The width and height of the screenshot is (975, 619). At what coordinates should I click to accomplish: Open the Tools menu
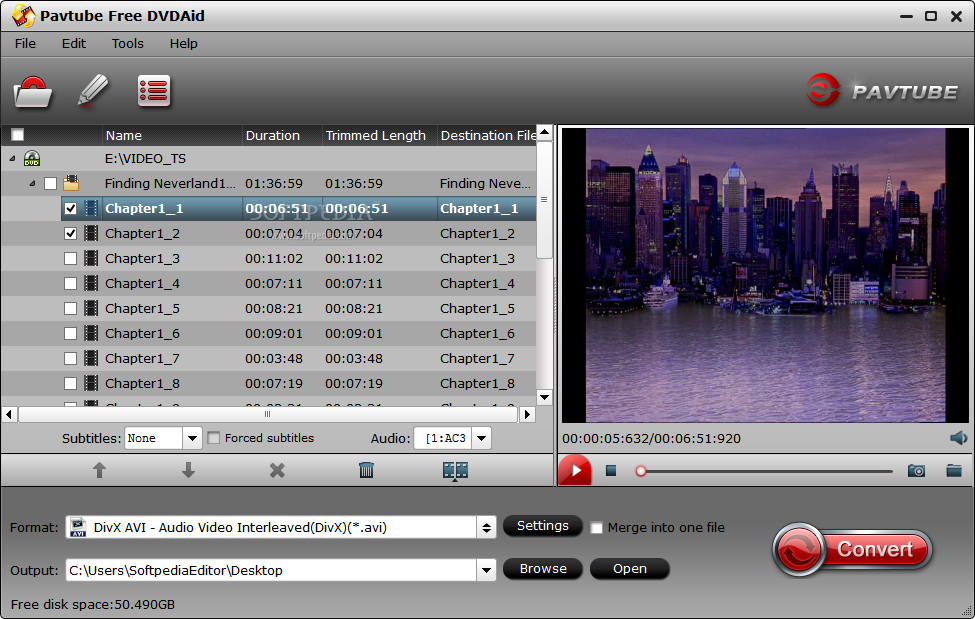127,44
